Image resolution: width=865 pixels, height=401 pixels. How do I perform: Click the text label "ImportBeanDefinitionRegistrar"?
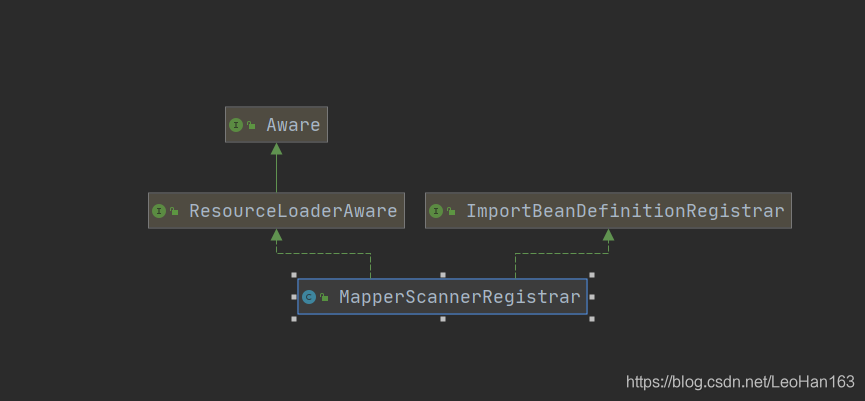click(x=625, y=211)
